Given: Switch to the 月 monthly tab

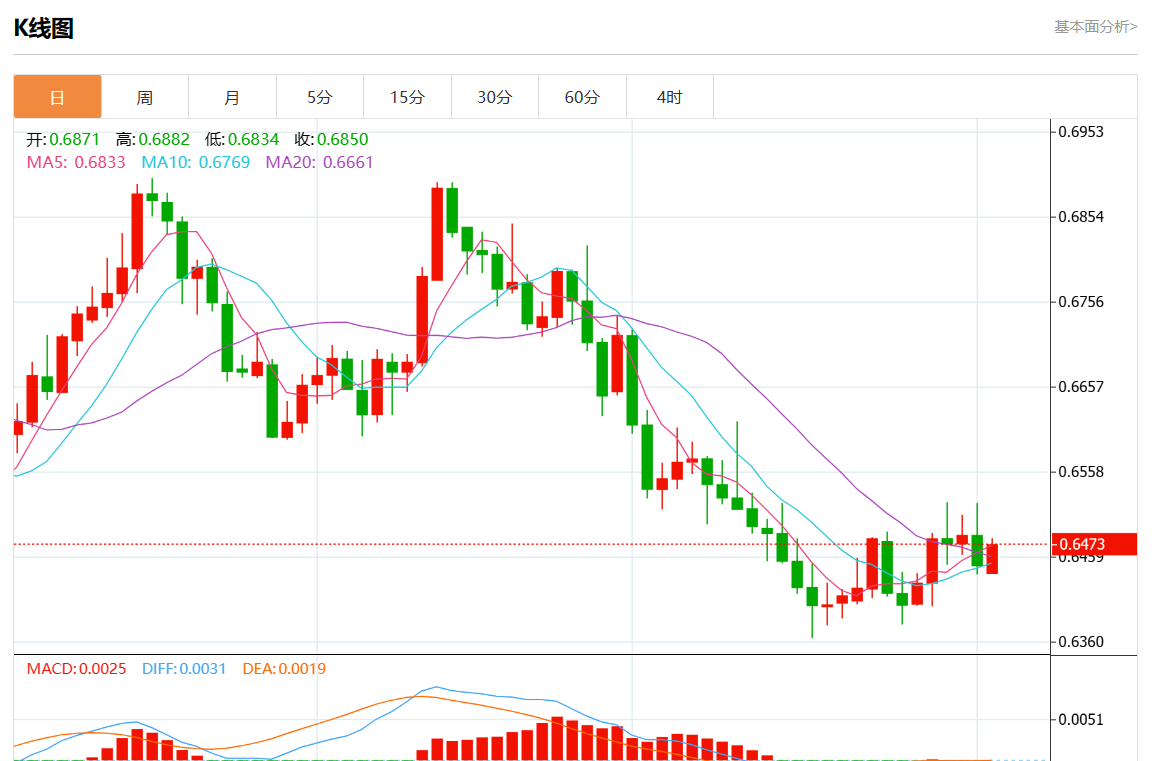Looking at the screenshot, I should (x=232, y=97).
